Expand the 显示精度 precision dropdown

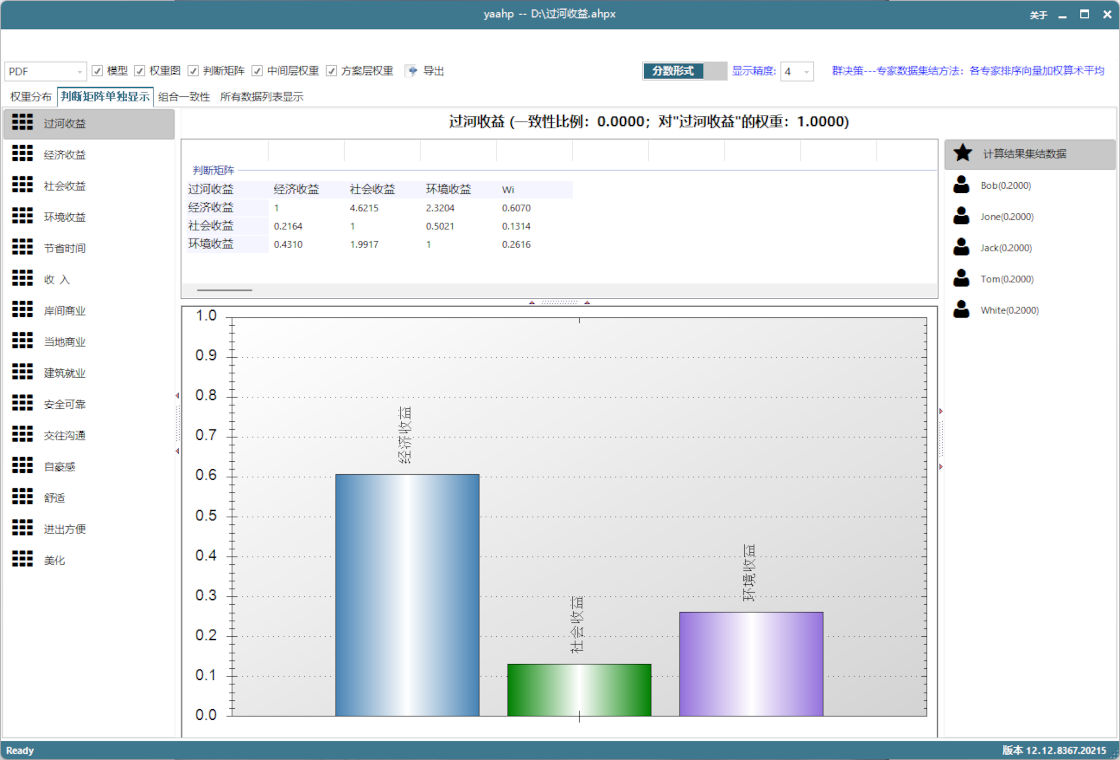(797, 72)
